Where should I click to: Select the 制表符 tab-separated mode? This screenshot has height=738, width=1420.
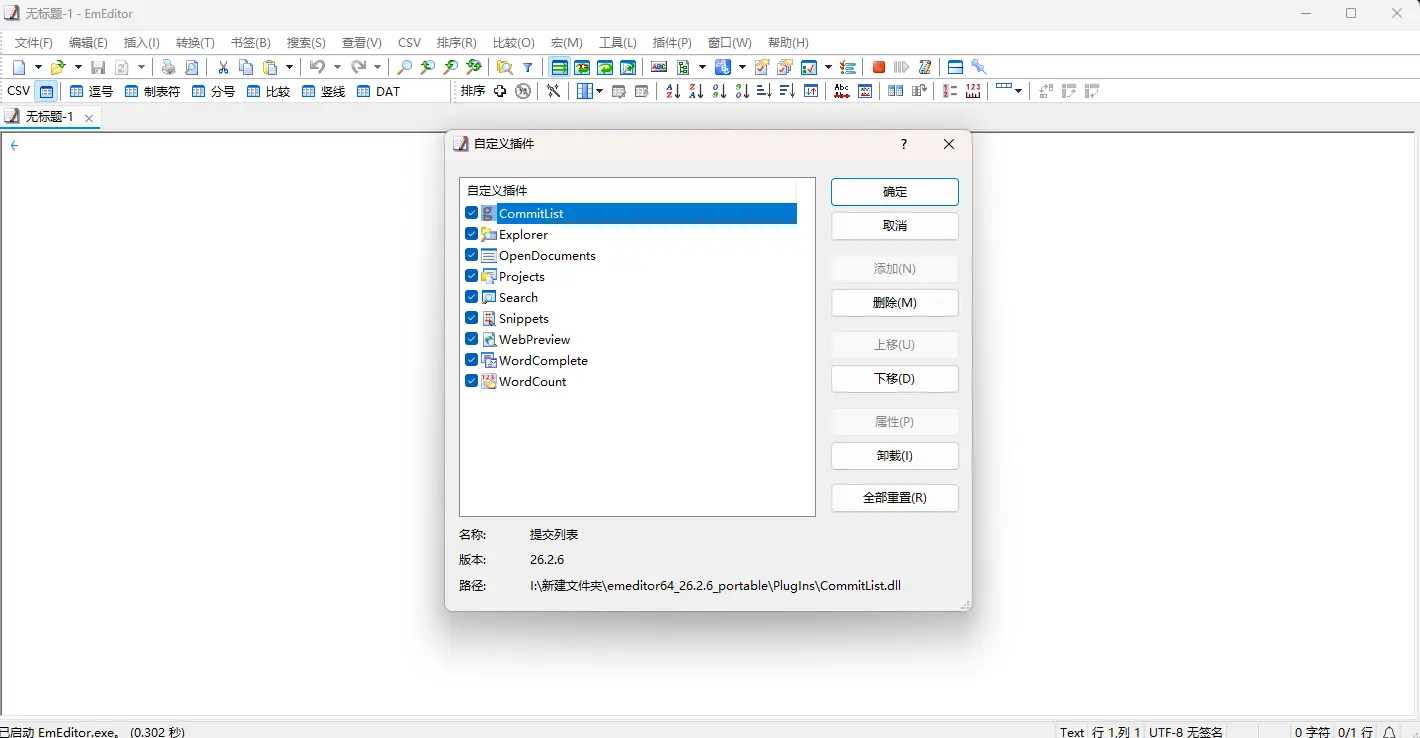point(152,91)
